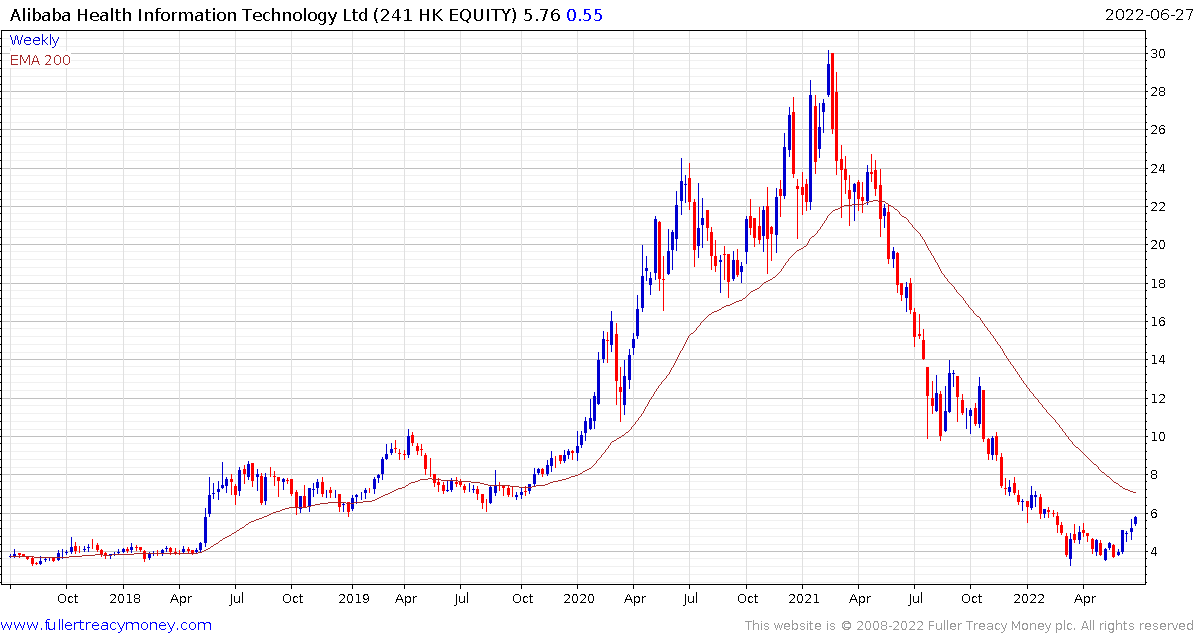The image size is (1195, 640).
Task: Select the end of the red EMA line
Action: tap(1135, 492)
